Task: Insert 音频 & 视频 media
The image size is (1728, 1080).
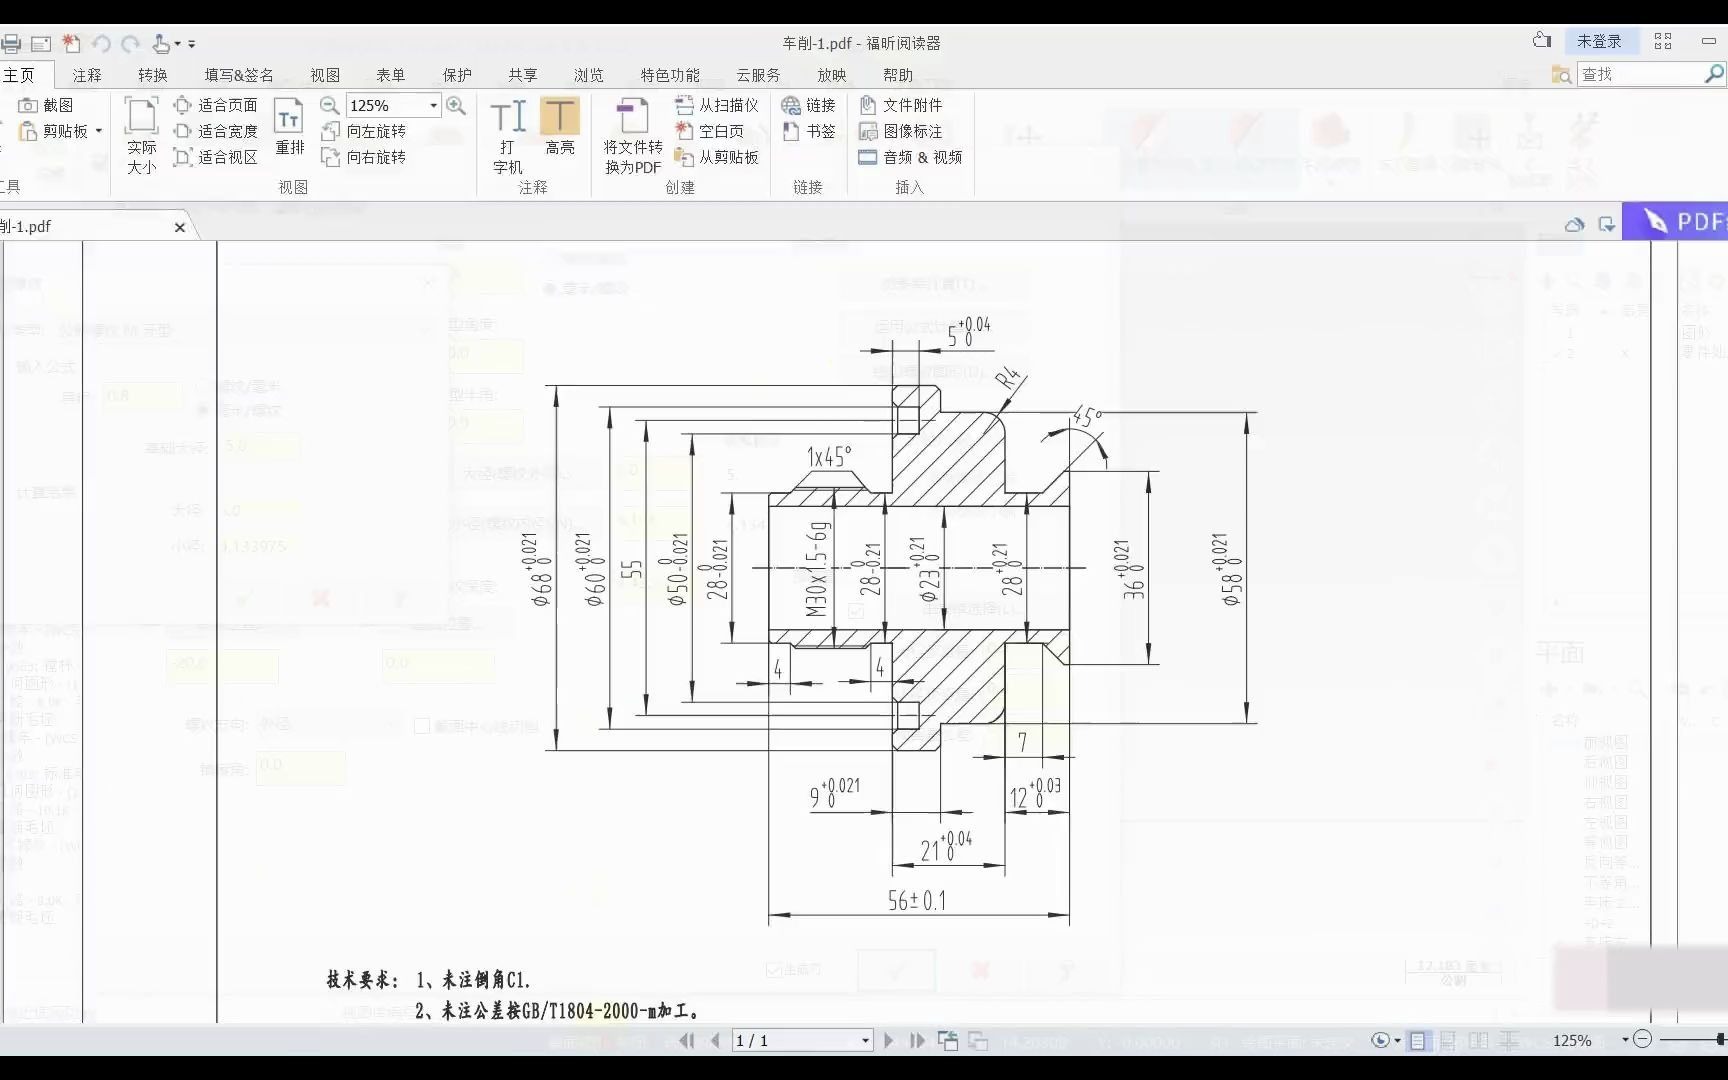Action: click(x=910, y=157)
